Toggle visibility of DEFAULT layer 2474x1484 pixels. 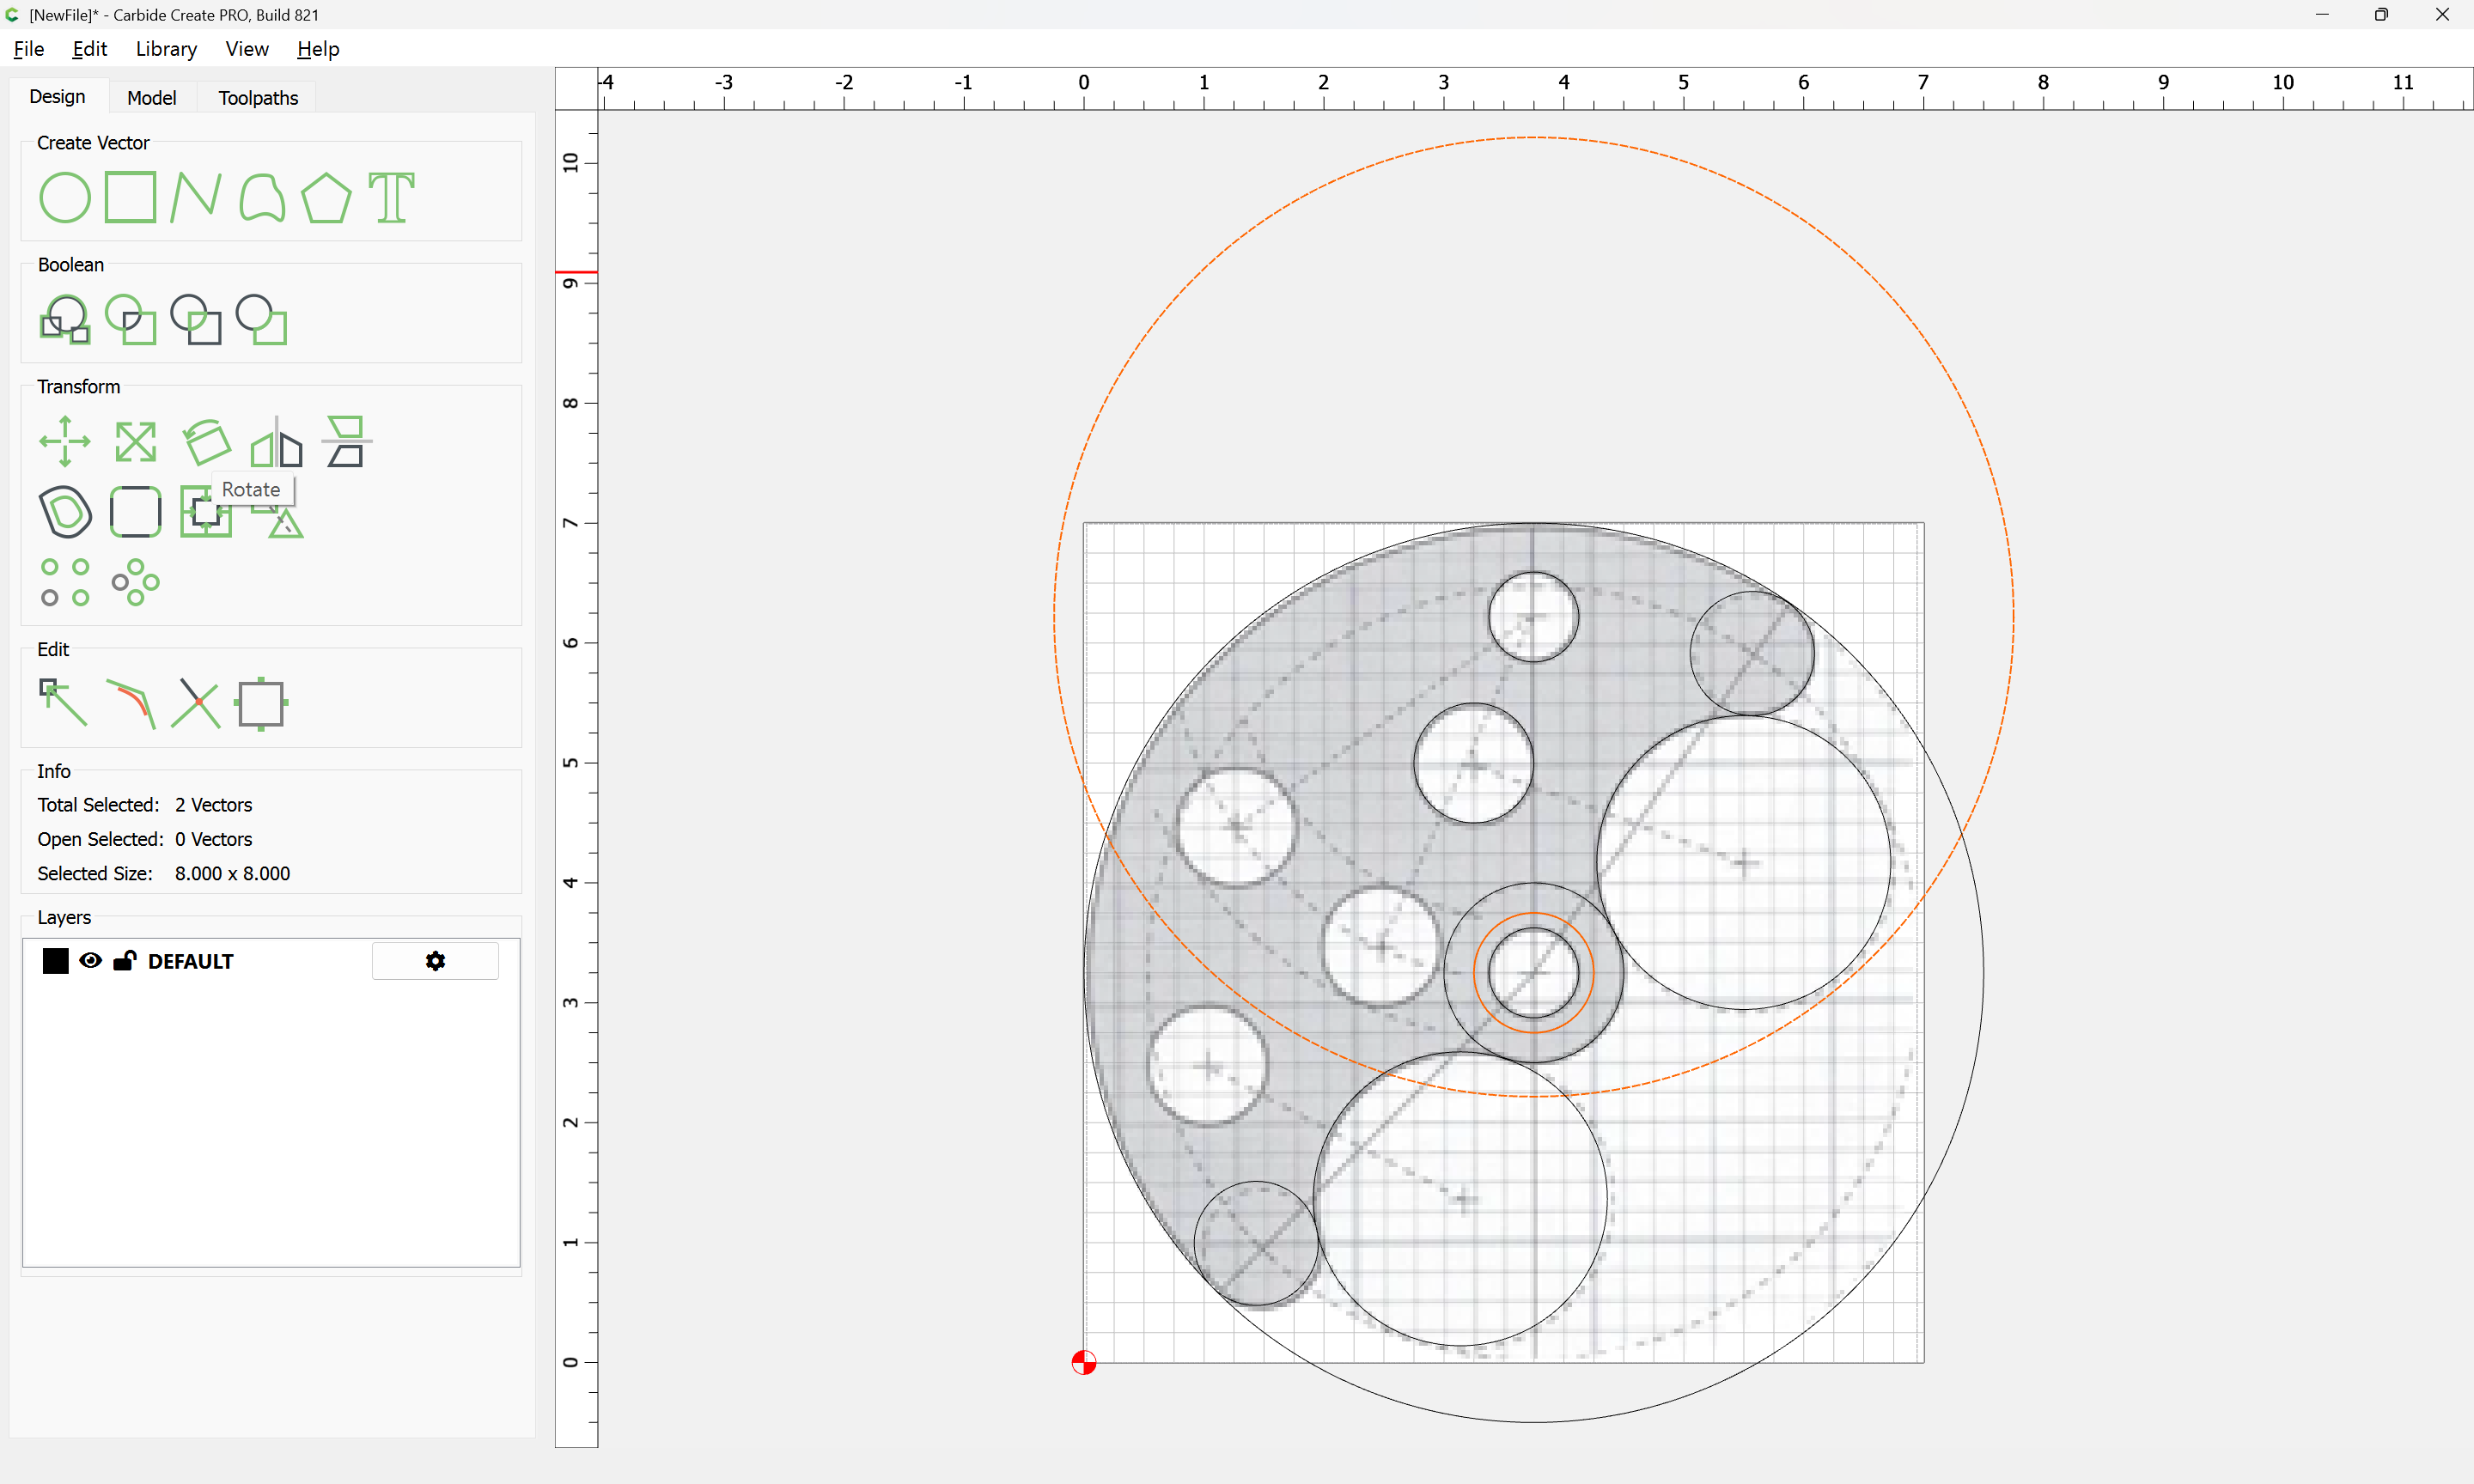click(x=90, y=960)
